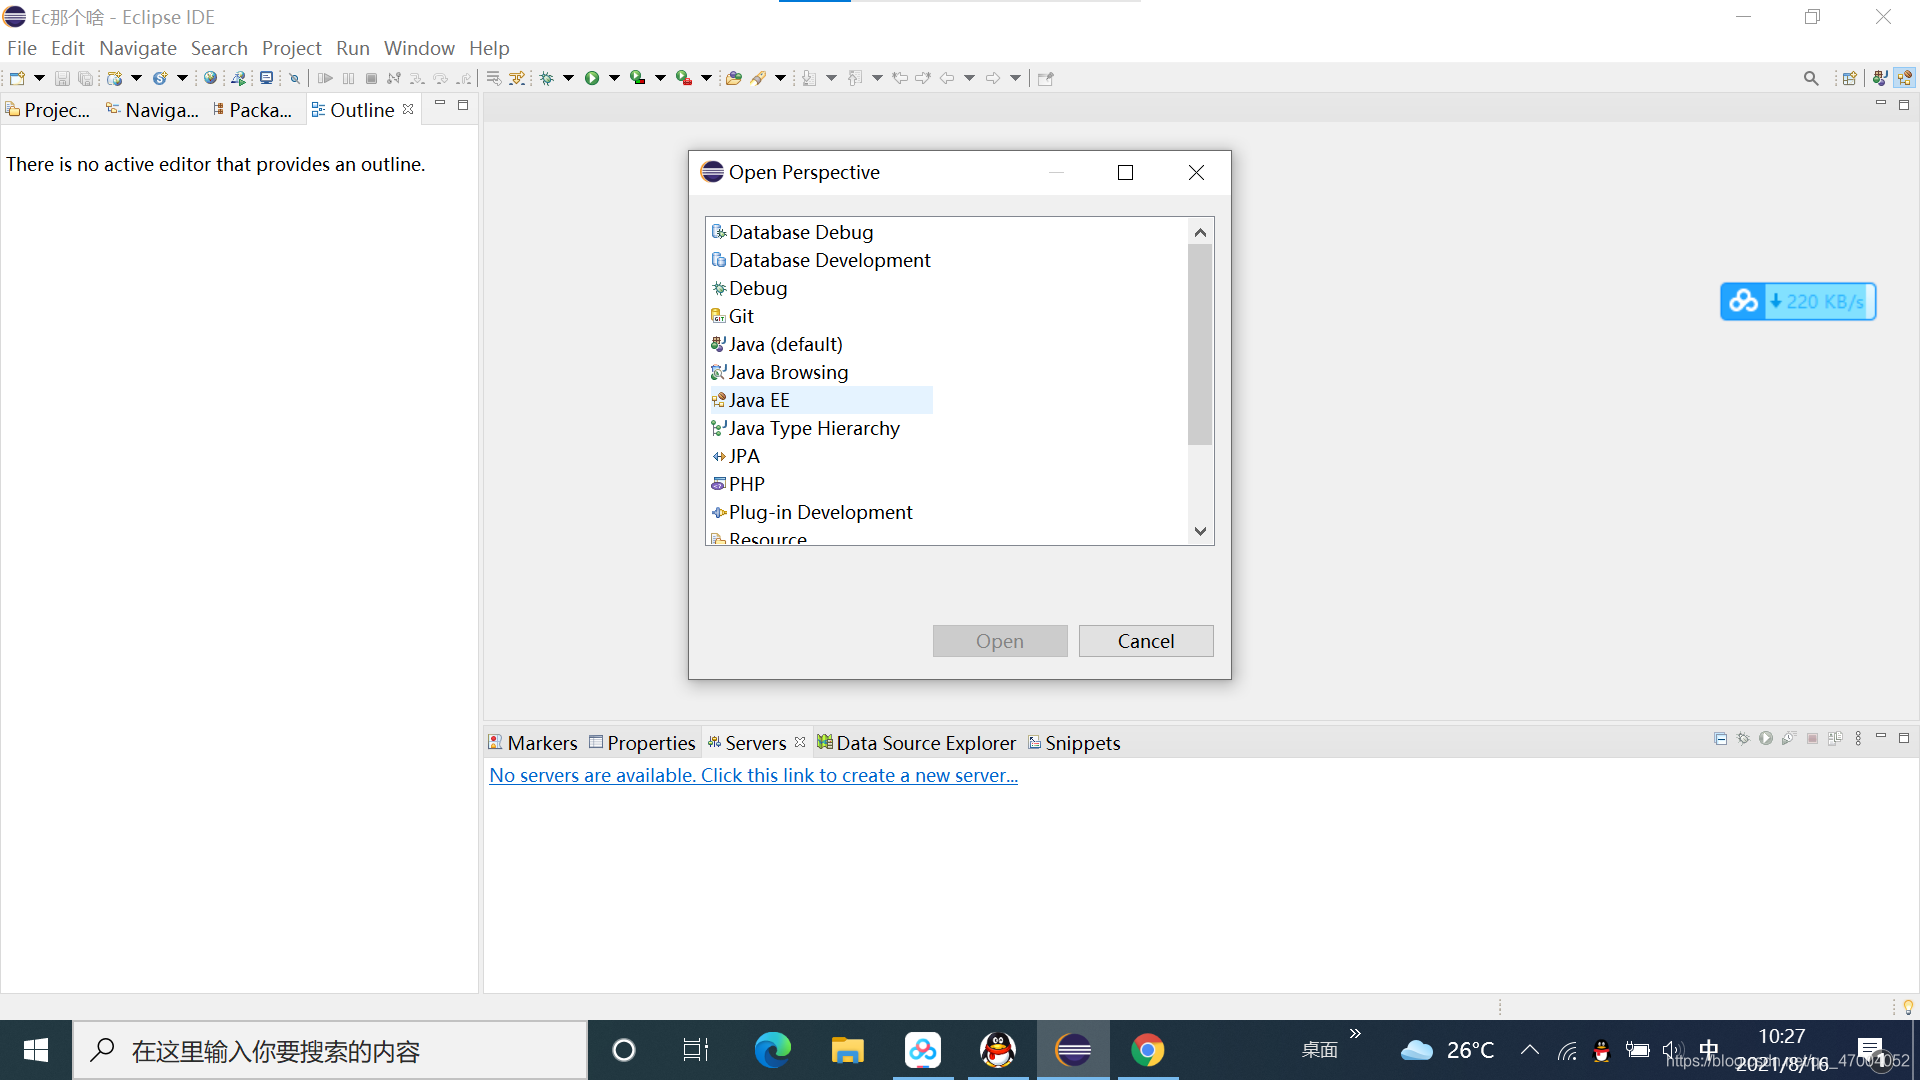The height and width of the screenshot is (1080, 1920).
Task: Click the Windows taskbar search box
Action: [330, 1050]
